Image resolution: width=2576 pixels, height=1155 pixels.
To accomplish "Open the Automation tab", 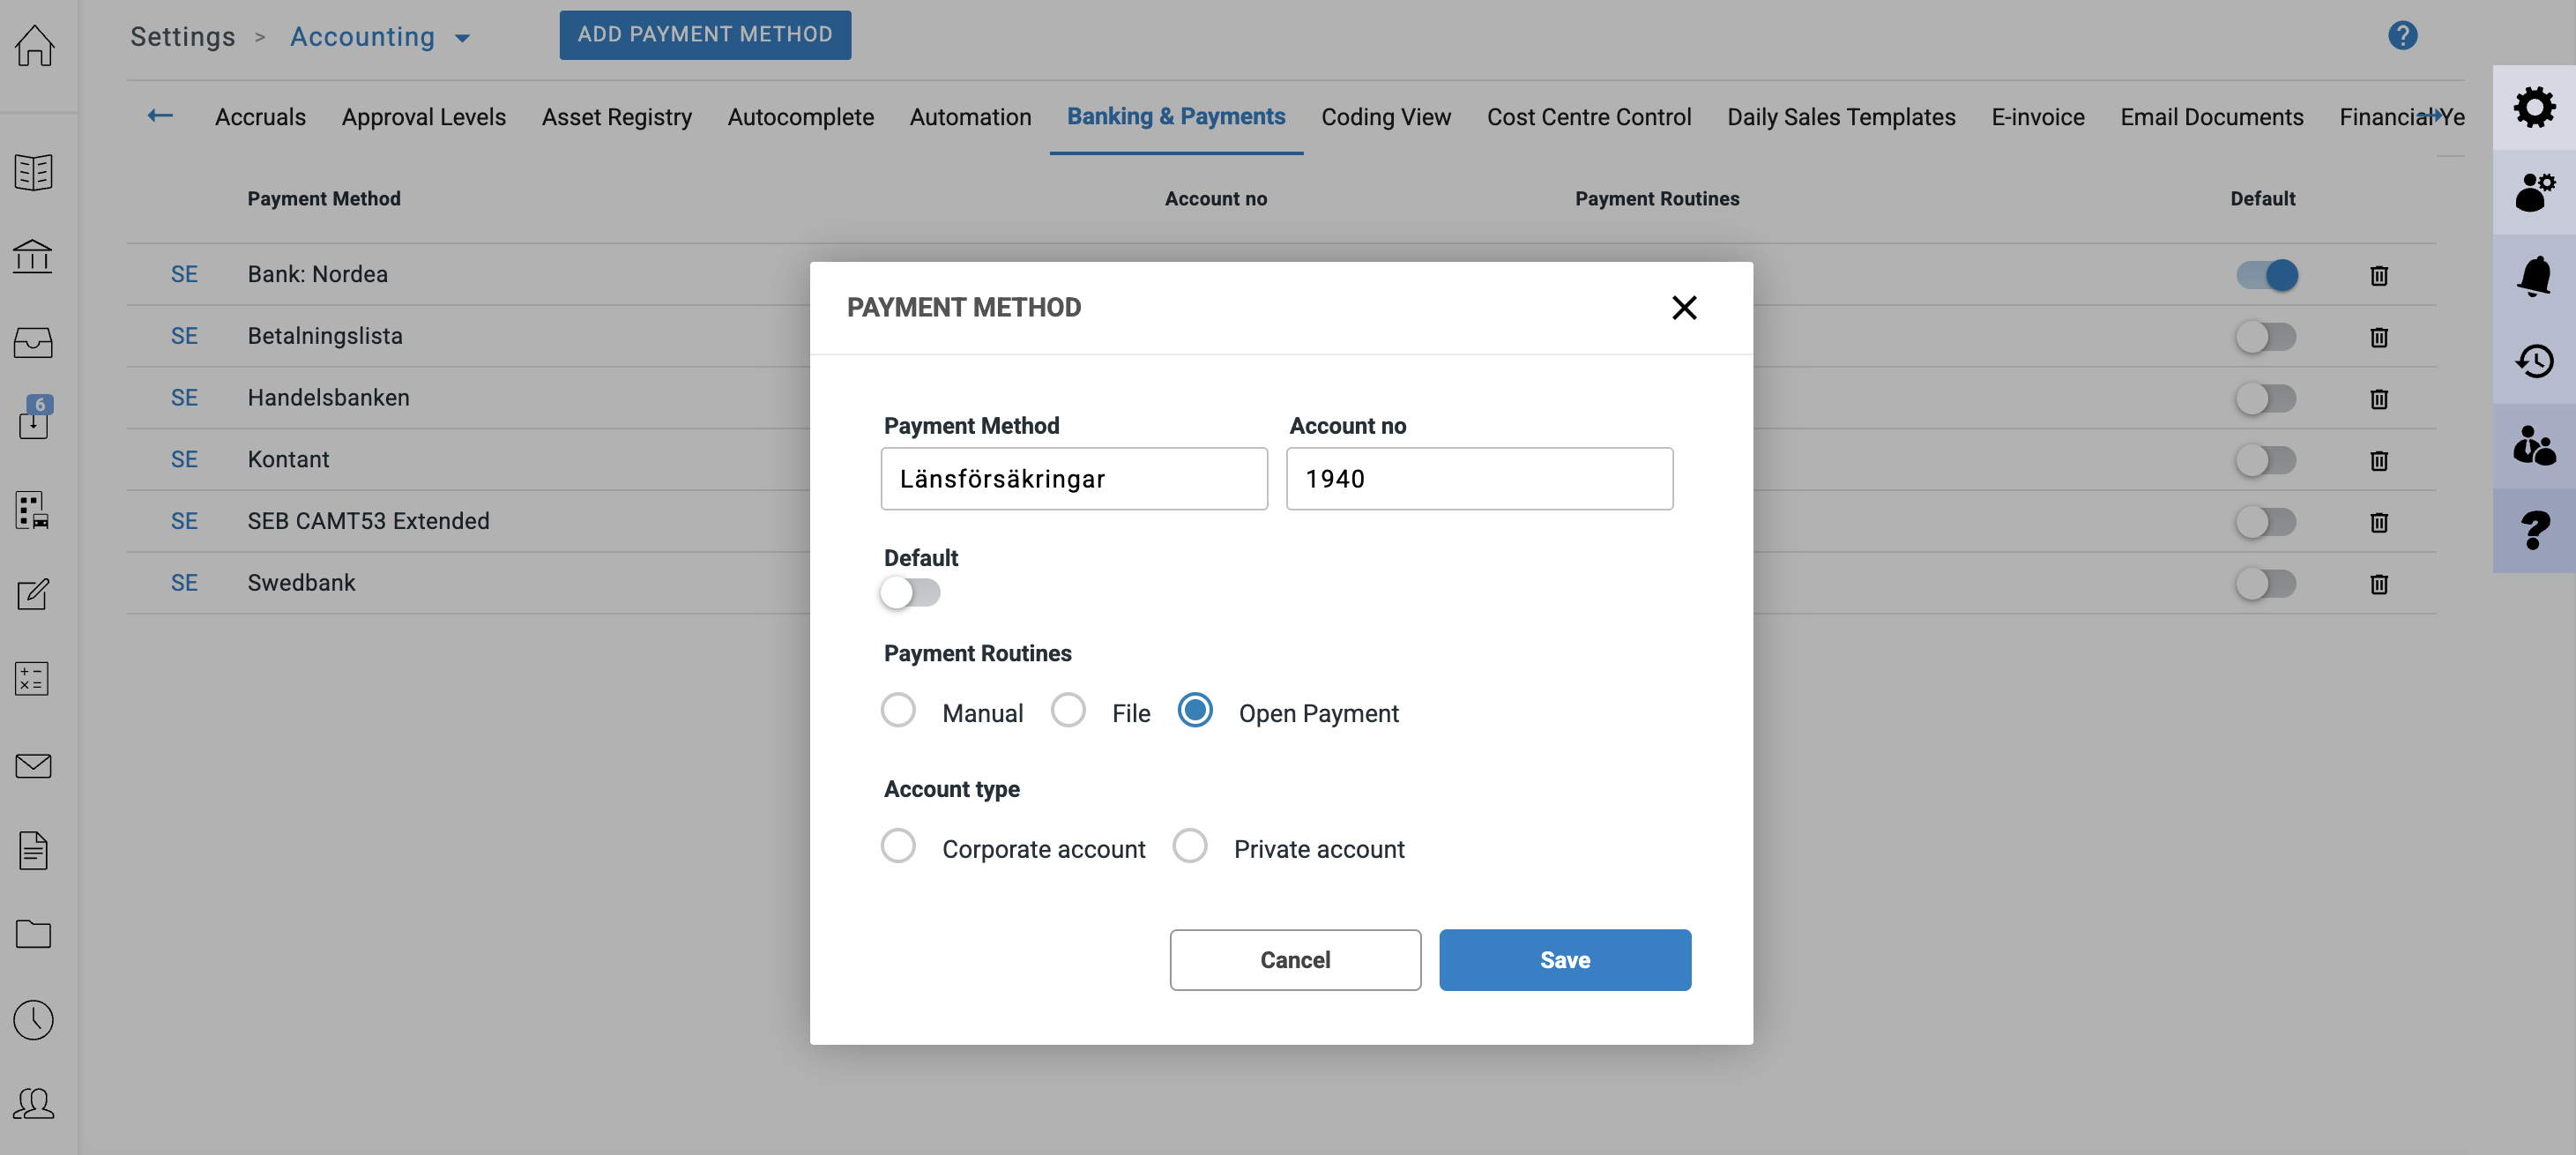I will pos(969,117).
